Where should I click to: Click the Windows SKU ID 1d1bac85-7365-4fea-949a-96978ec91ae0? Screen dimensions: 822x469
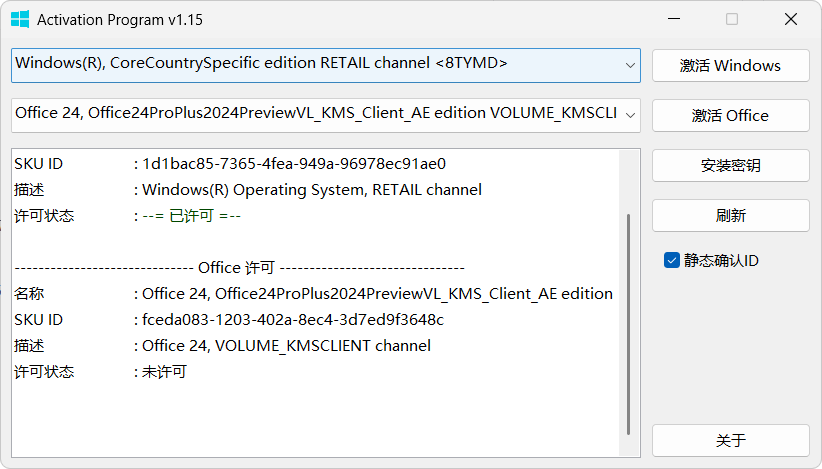(294, 164)
